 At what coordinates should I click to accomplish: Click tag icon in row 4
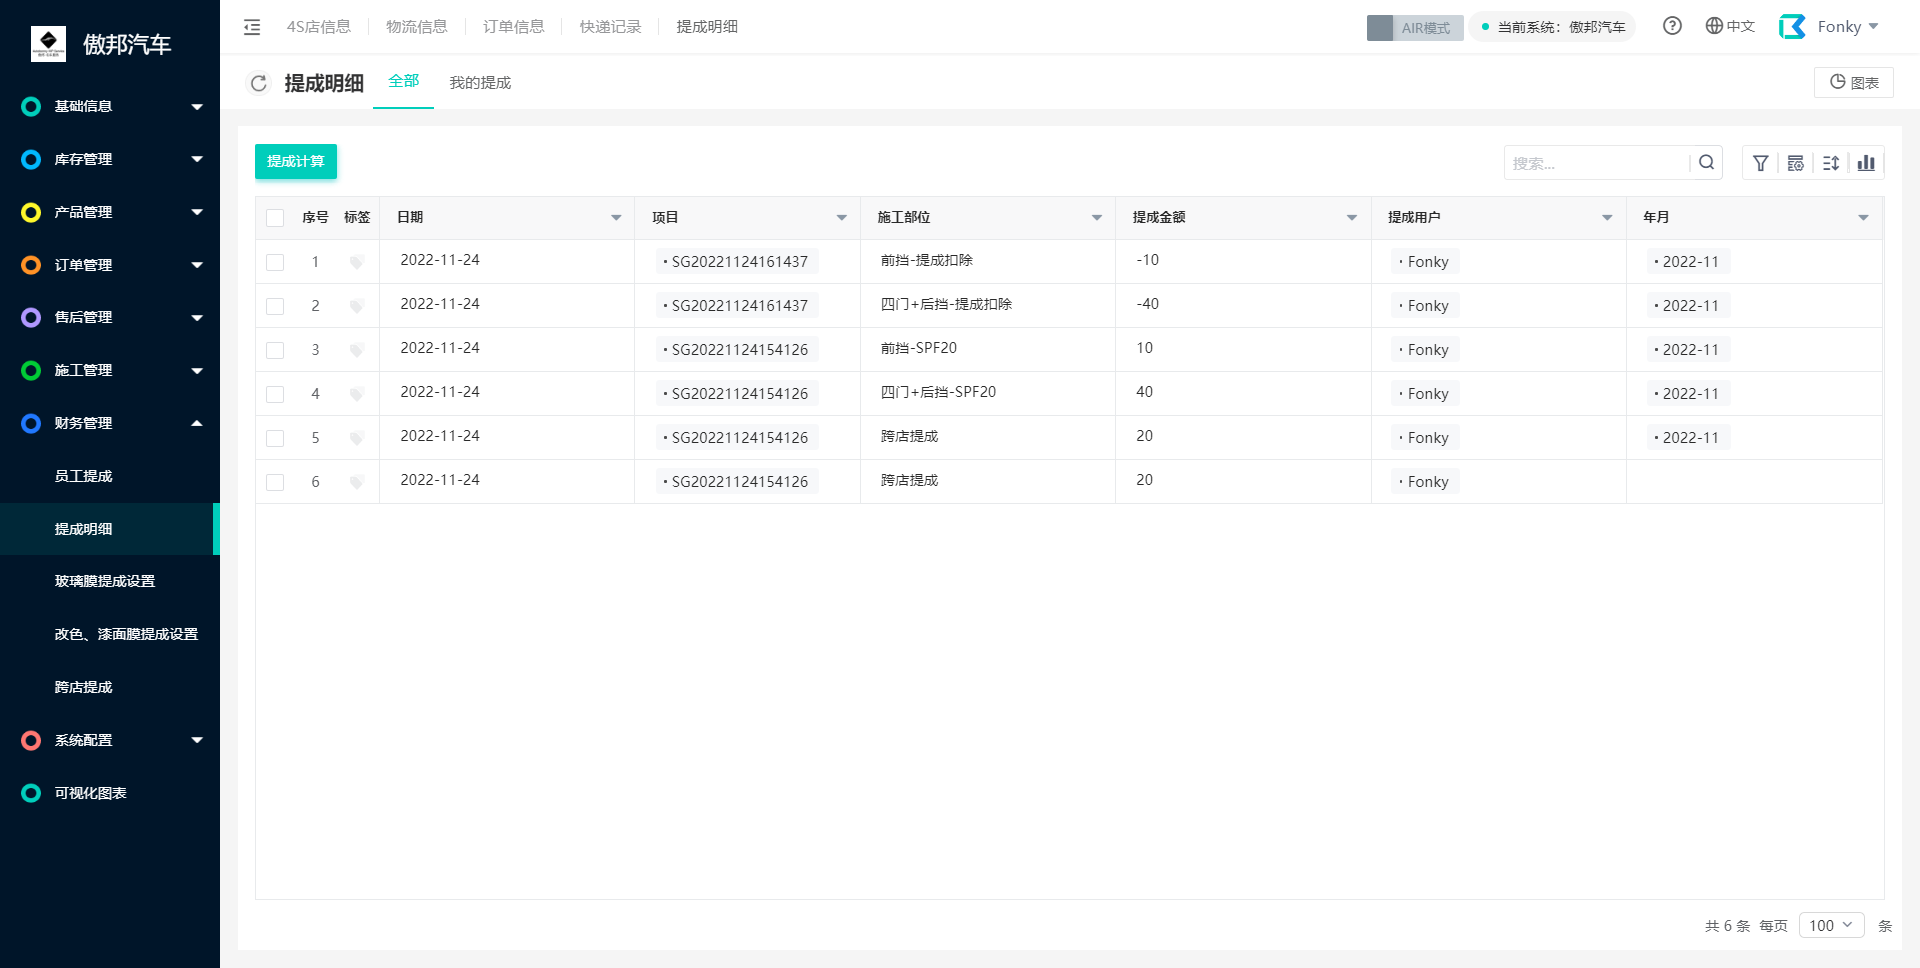coord(356,394)
